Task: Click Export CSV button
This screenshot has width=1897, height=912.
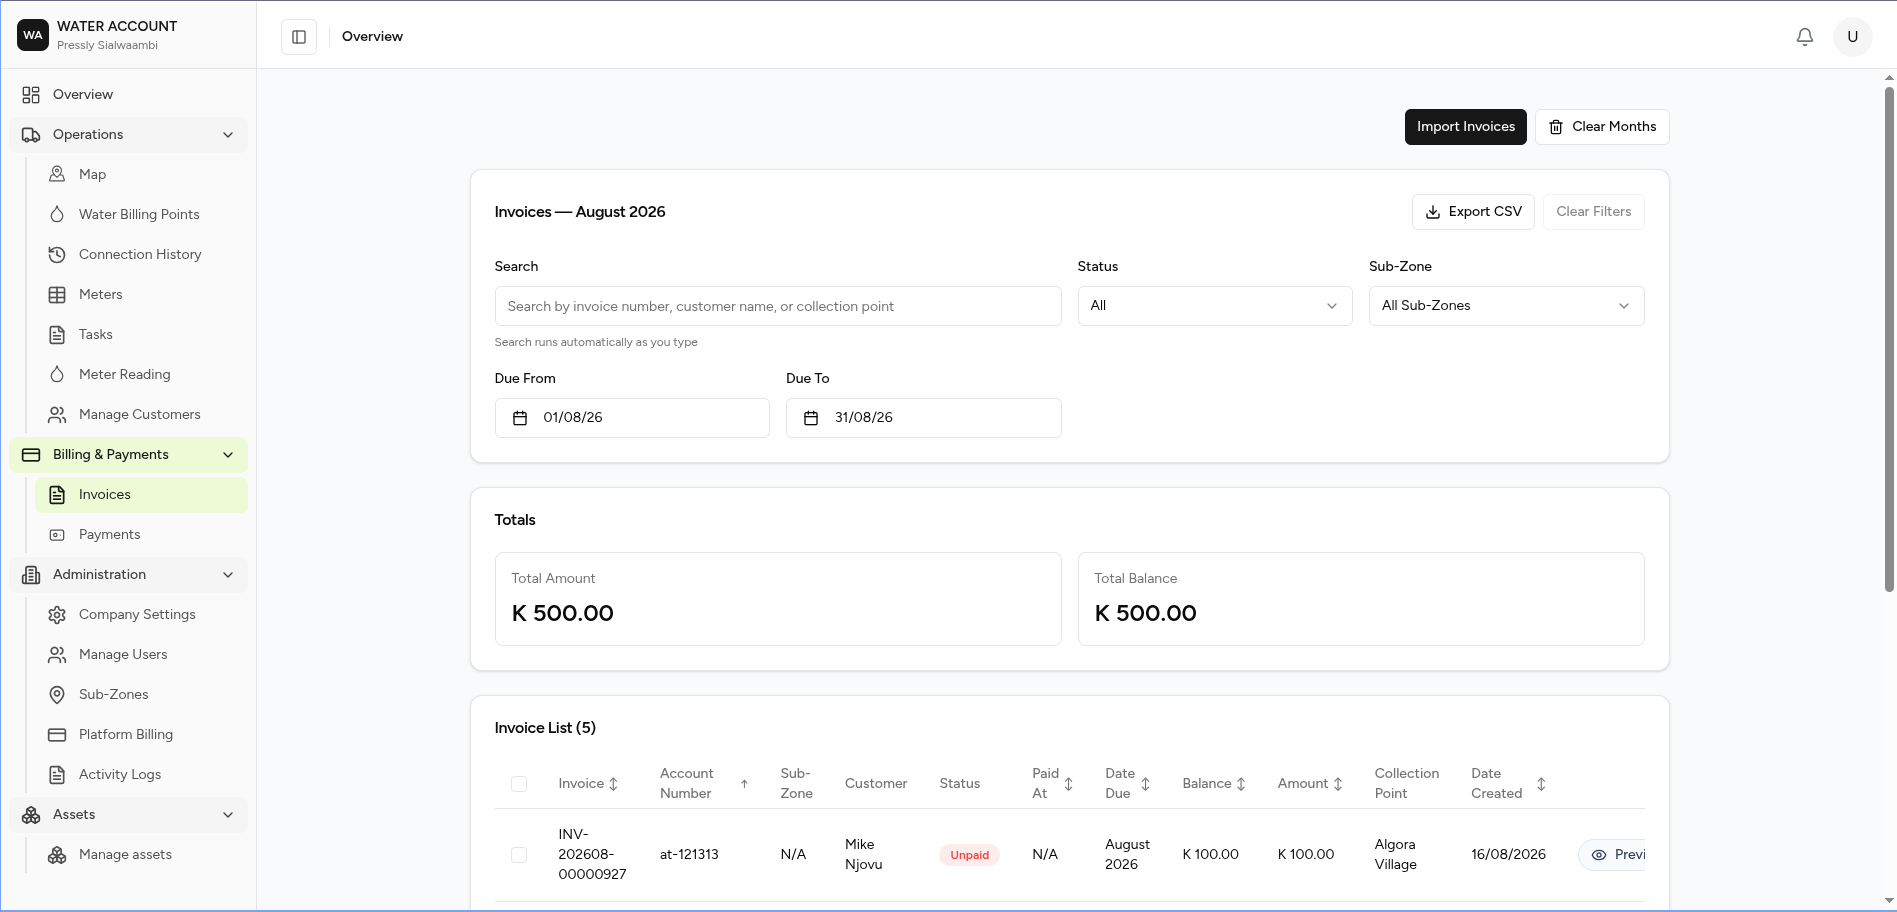Action: (x=1473, y=212)
